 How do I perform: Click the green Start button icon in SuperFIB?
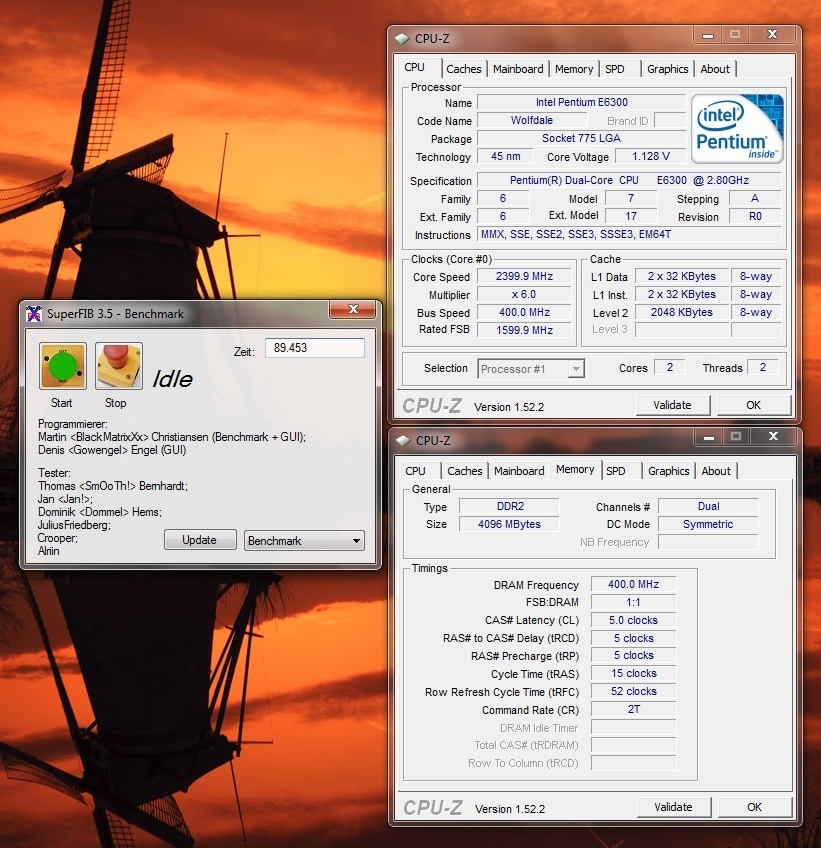point(63,366)
